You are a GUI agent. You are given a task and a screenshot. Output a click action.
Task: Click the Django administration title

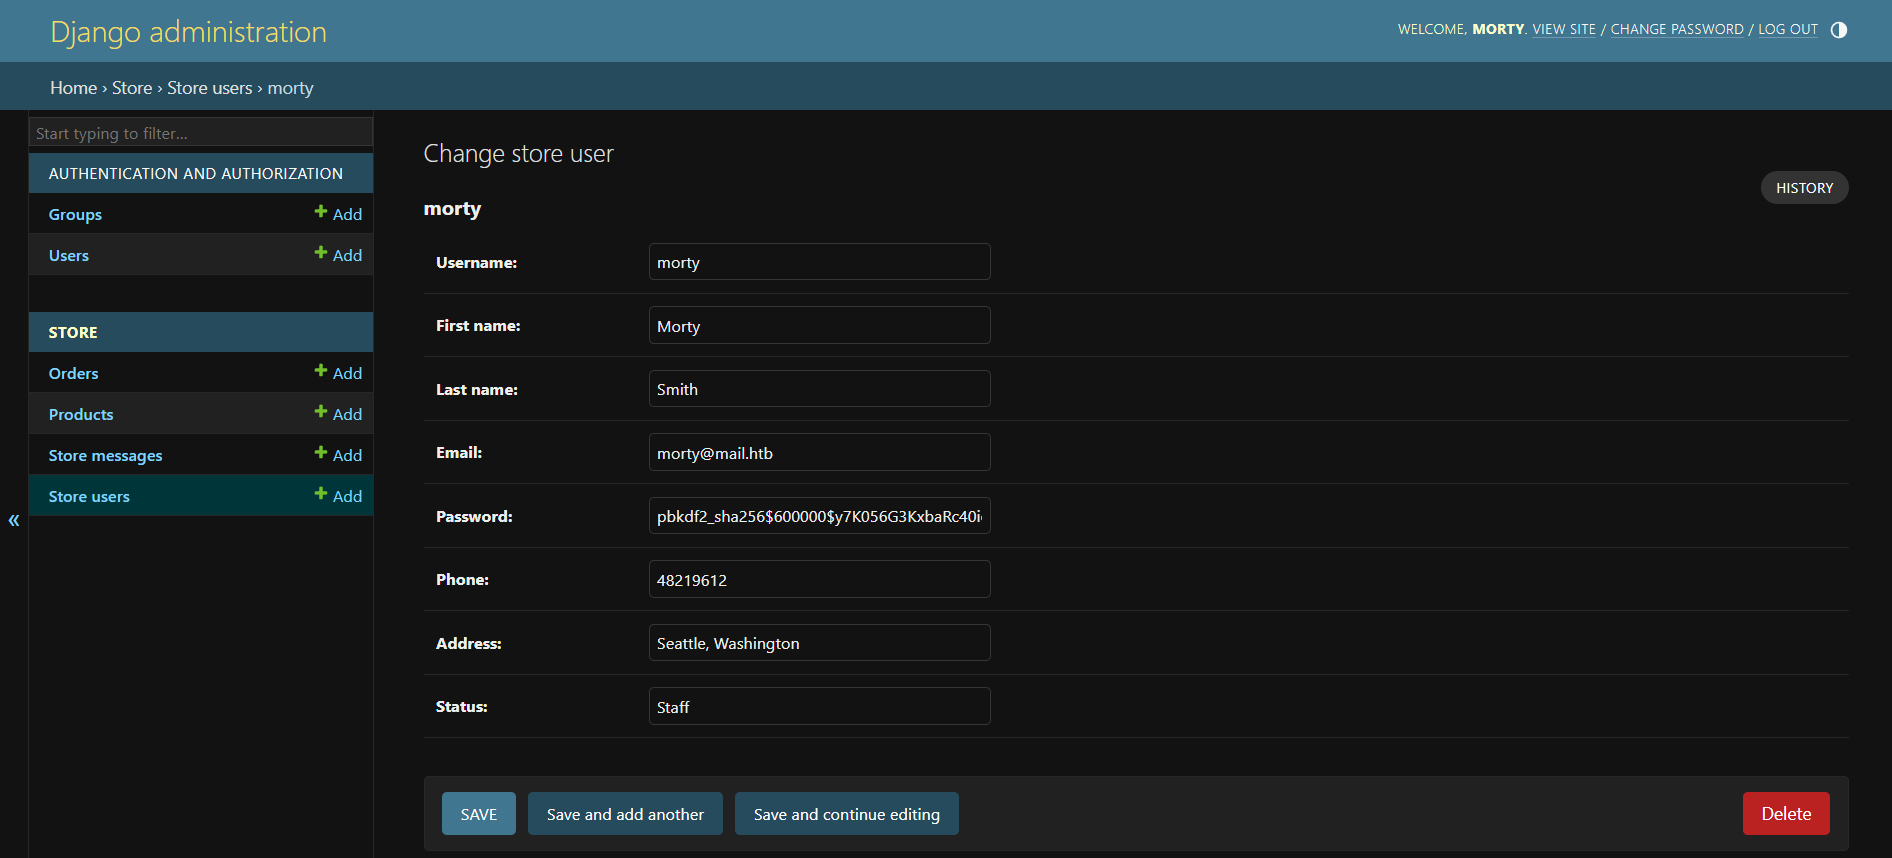click(x=189, y=32)
